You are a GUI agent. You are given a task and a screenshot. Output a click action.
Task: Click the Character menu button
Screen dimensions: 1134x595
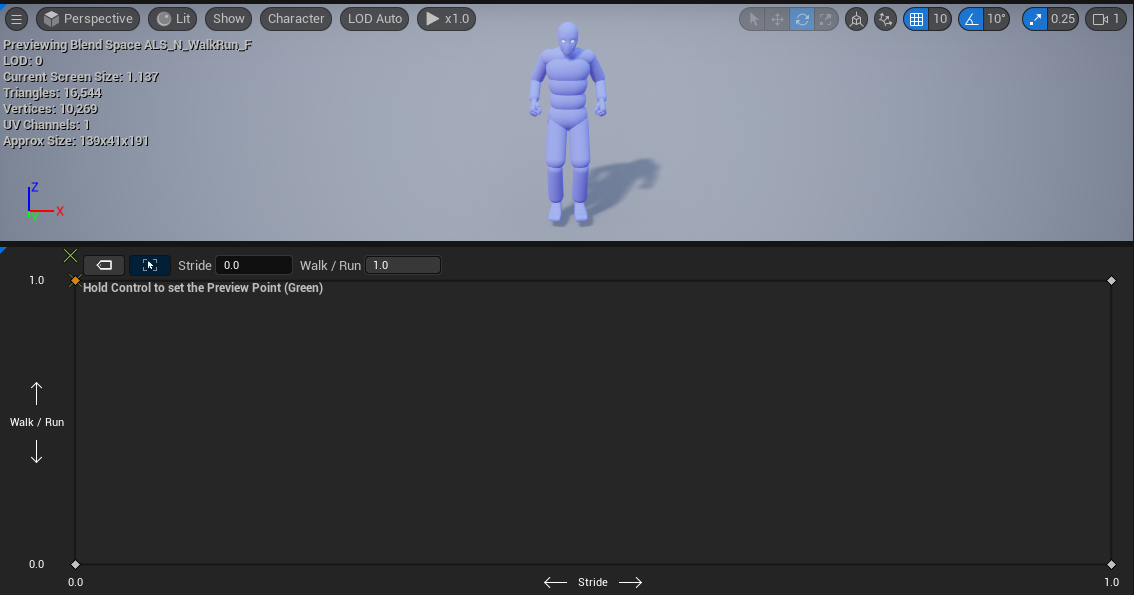pos(296,19)
